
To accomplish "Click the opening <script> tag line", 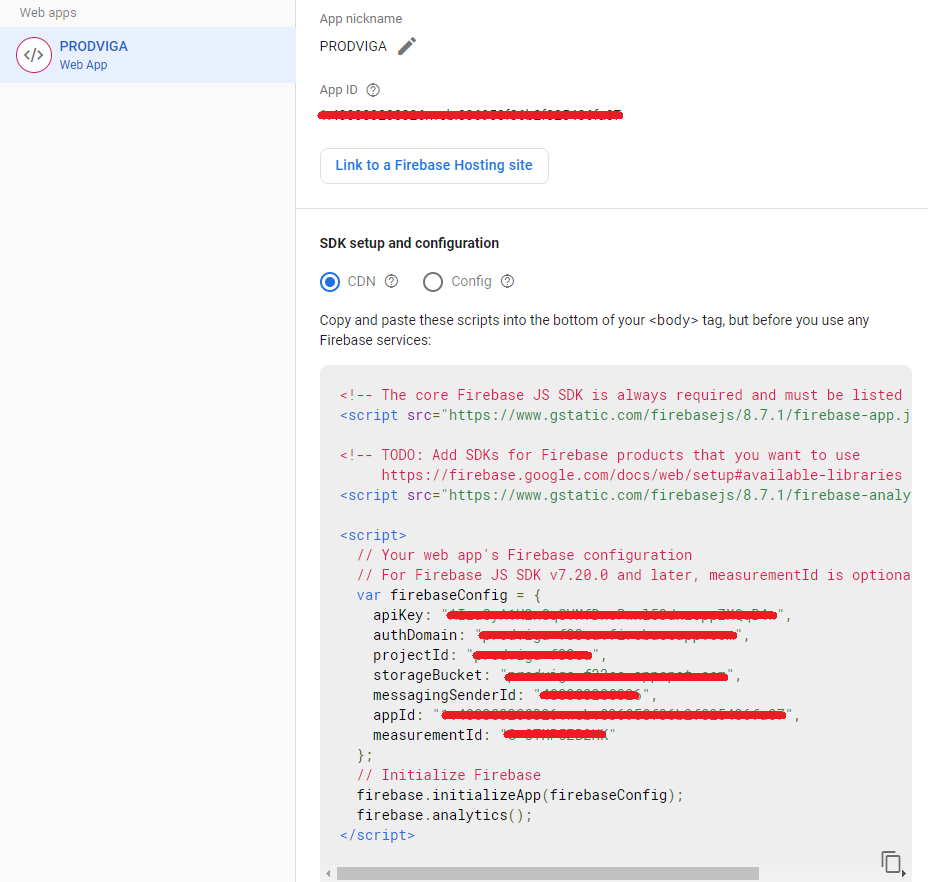I will pyautogui.click(x=373, y=535).
